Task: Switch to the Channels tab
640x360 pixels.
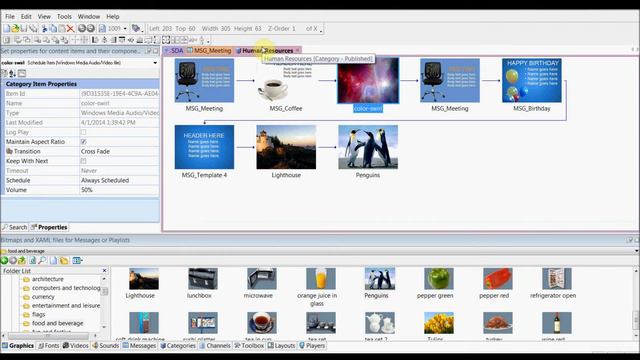Action: coord(215,346)
